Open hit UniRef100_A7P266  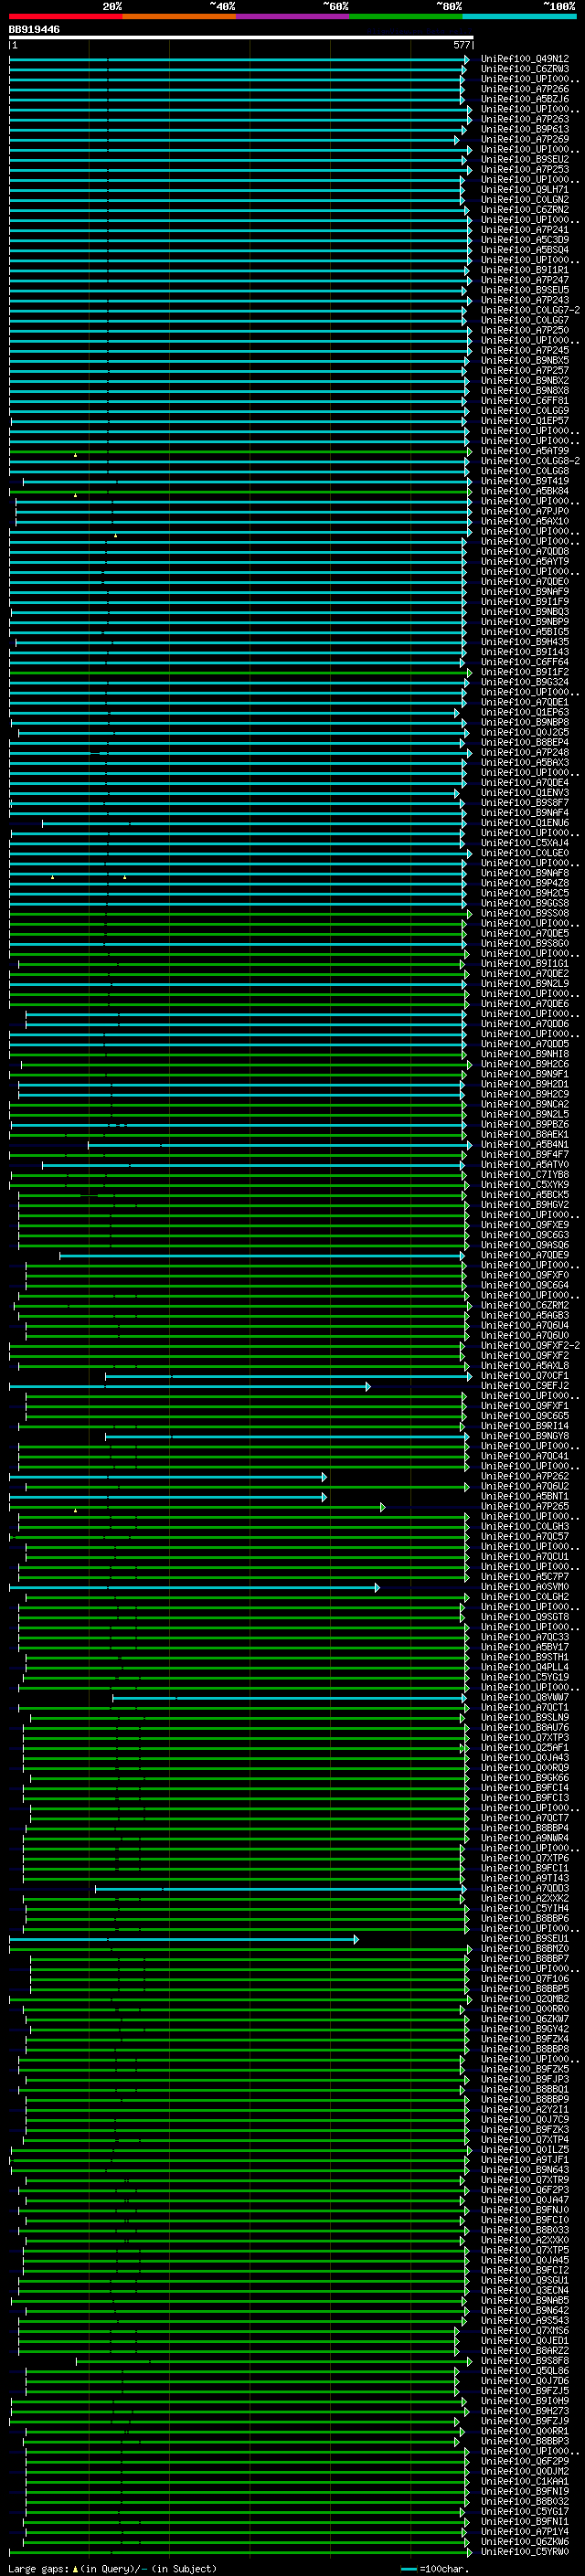point(524,89)
